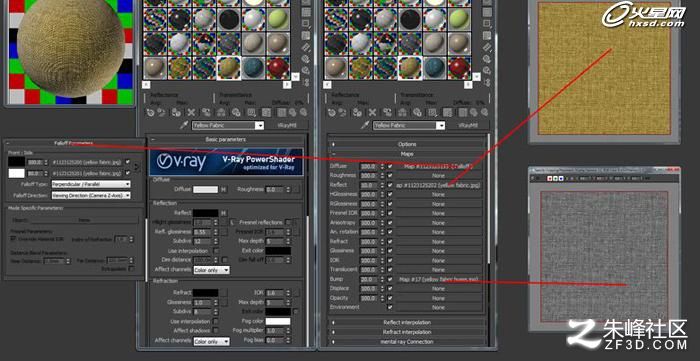Enable the Fresnel reflections checkbox

click(x=288, y=222)
